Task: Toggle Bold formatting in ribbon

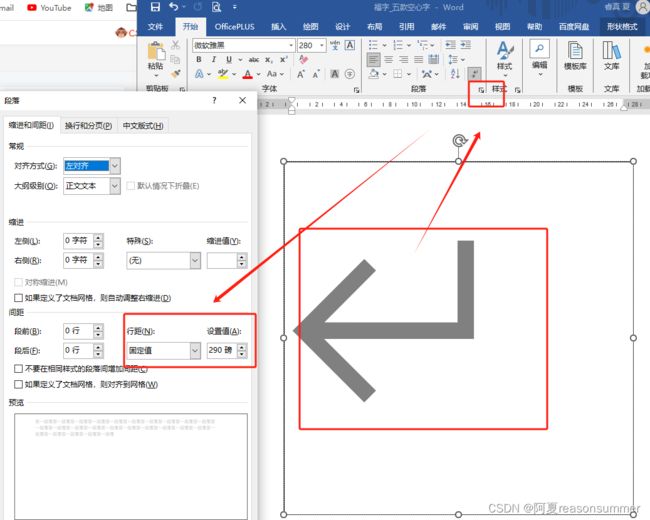Action: pos(199,59)
